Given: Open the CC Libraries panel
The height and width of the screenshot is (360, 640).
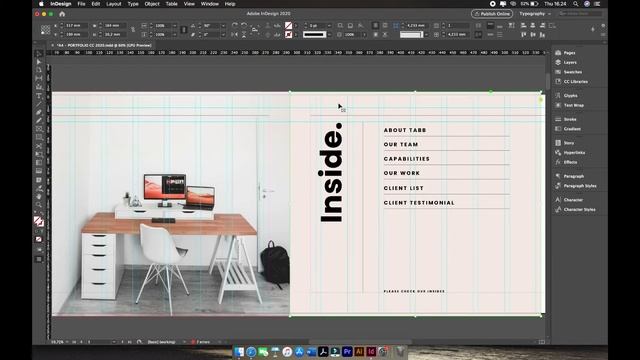Looking at the screenshot, I should (x=576, y=82).
